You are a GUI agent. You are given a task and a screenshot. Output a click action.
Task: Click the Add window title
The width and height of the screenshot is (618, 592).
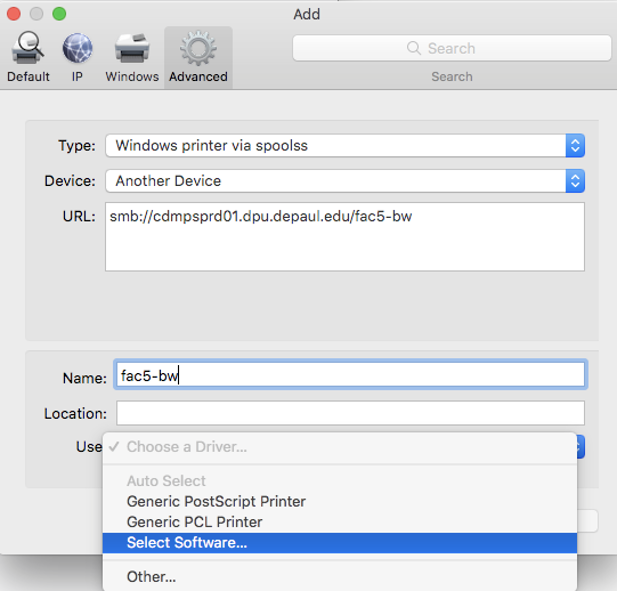307,14
